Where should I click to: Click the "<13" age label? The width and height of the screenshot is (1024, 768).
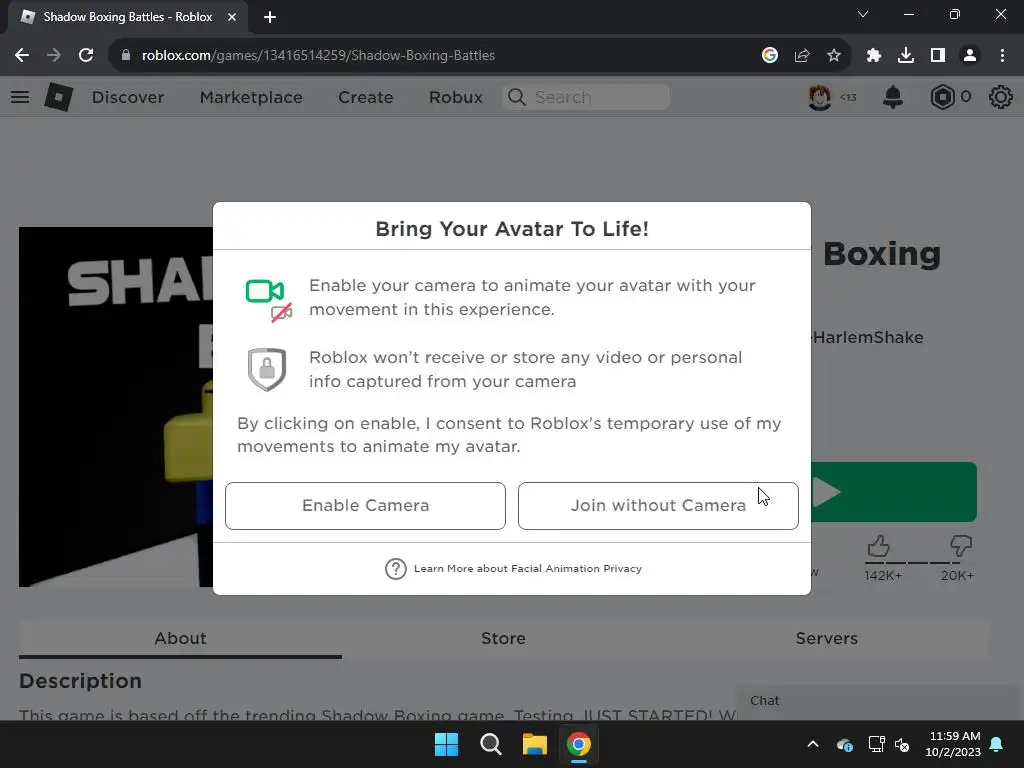pos(848,97)
